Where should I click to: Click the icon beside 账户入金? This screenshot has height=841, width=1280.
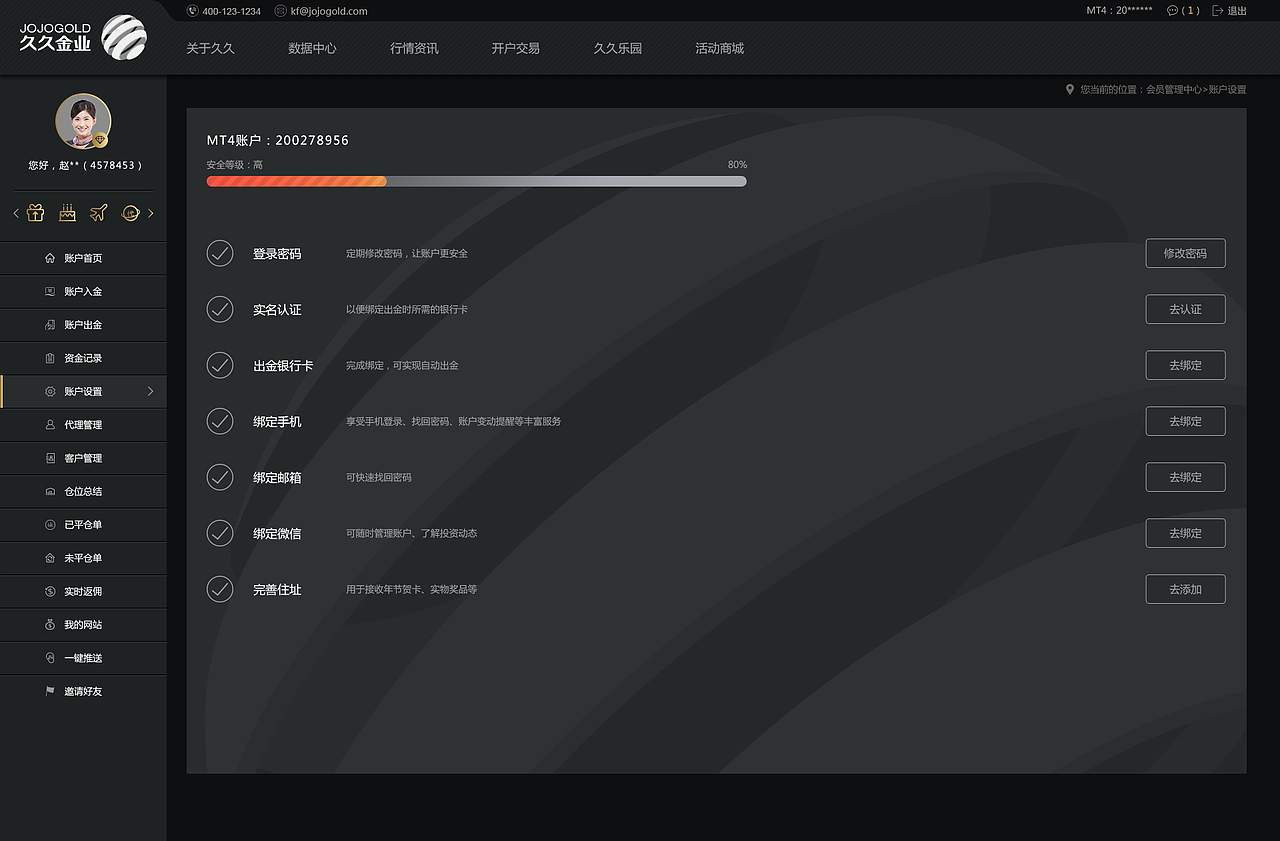coord(50,291)
